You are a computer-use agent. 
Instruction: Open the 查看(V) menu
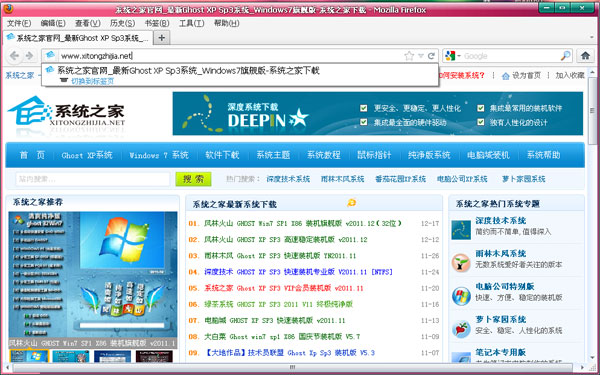87,23
